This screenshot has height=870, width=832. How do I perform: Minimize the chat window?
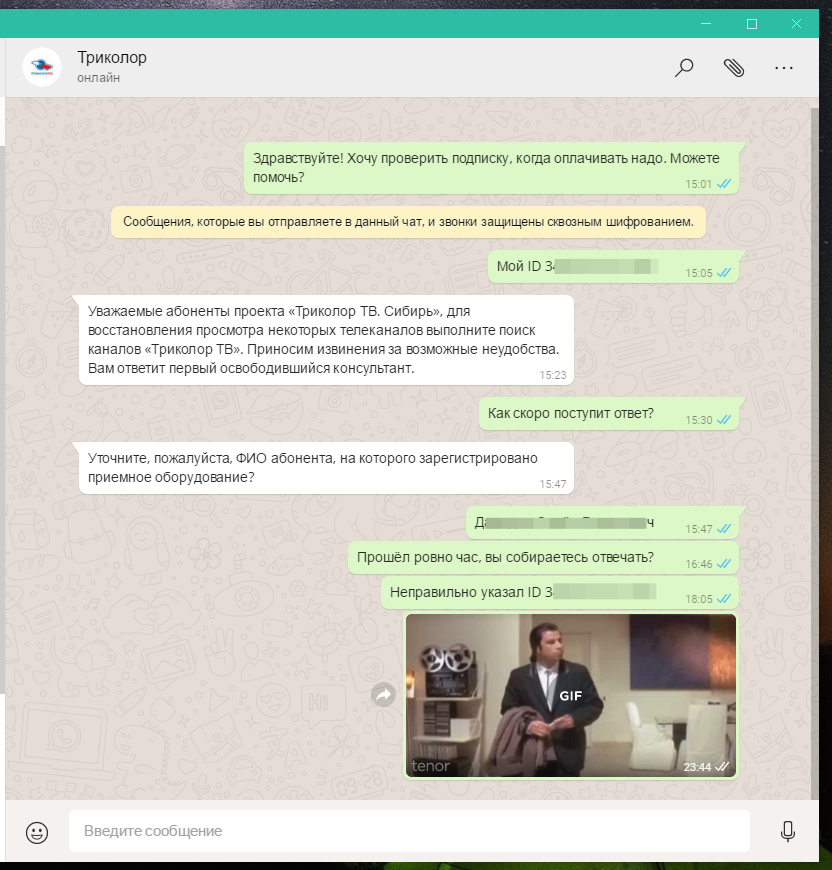pos(706,24)
